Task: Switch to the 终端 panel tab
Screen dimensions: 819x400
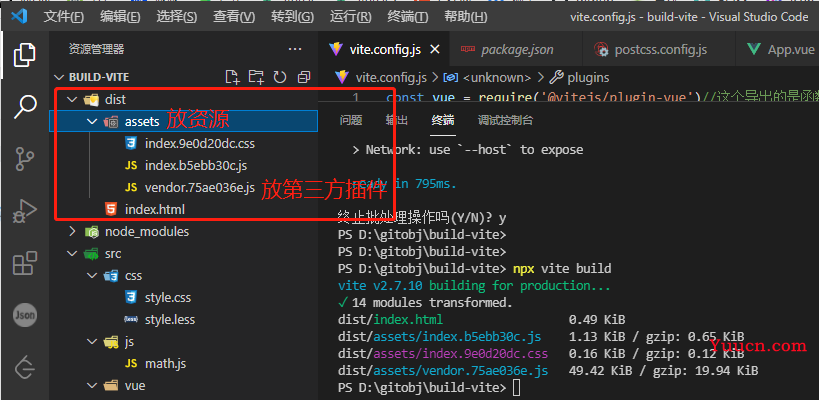Action: tap(443, 121)
